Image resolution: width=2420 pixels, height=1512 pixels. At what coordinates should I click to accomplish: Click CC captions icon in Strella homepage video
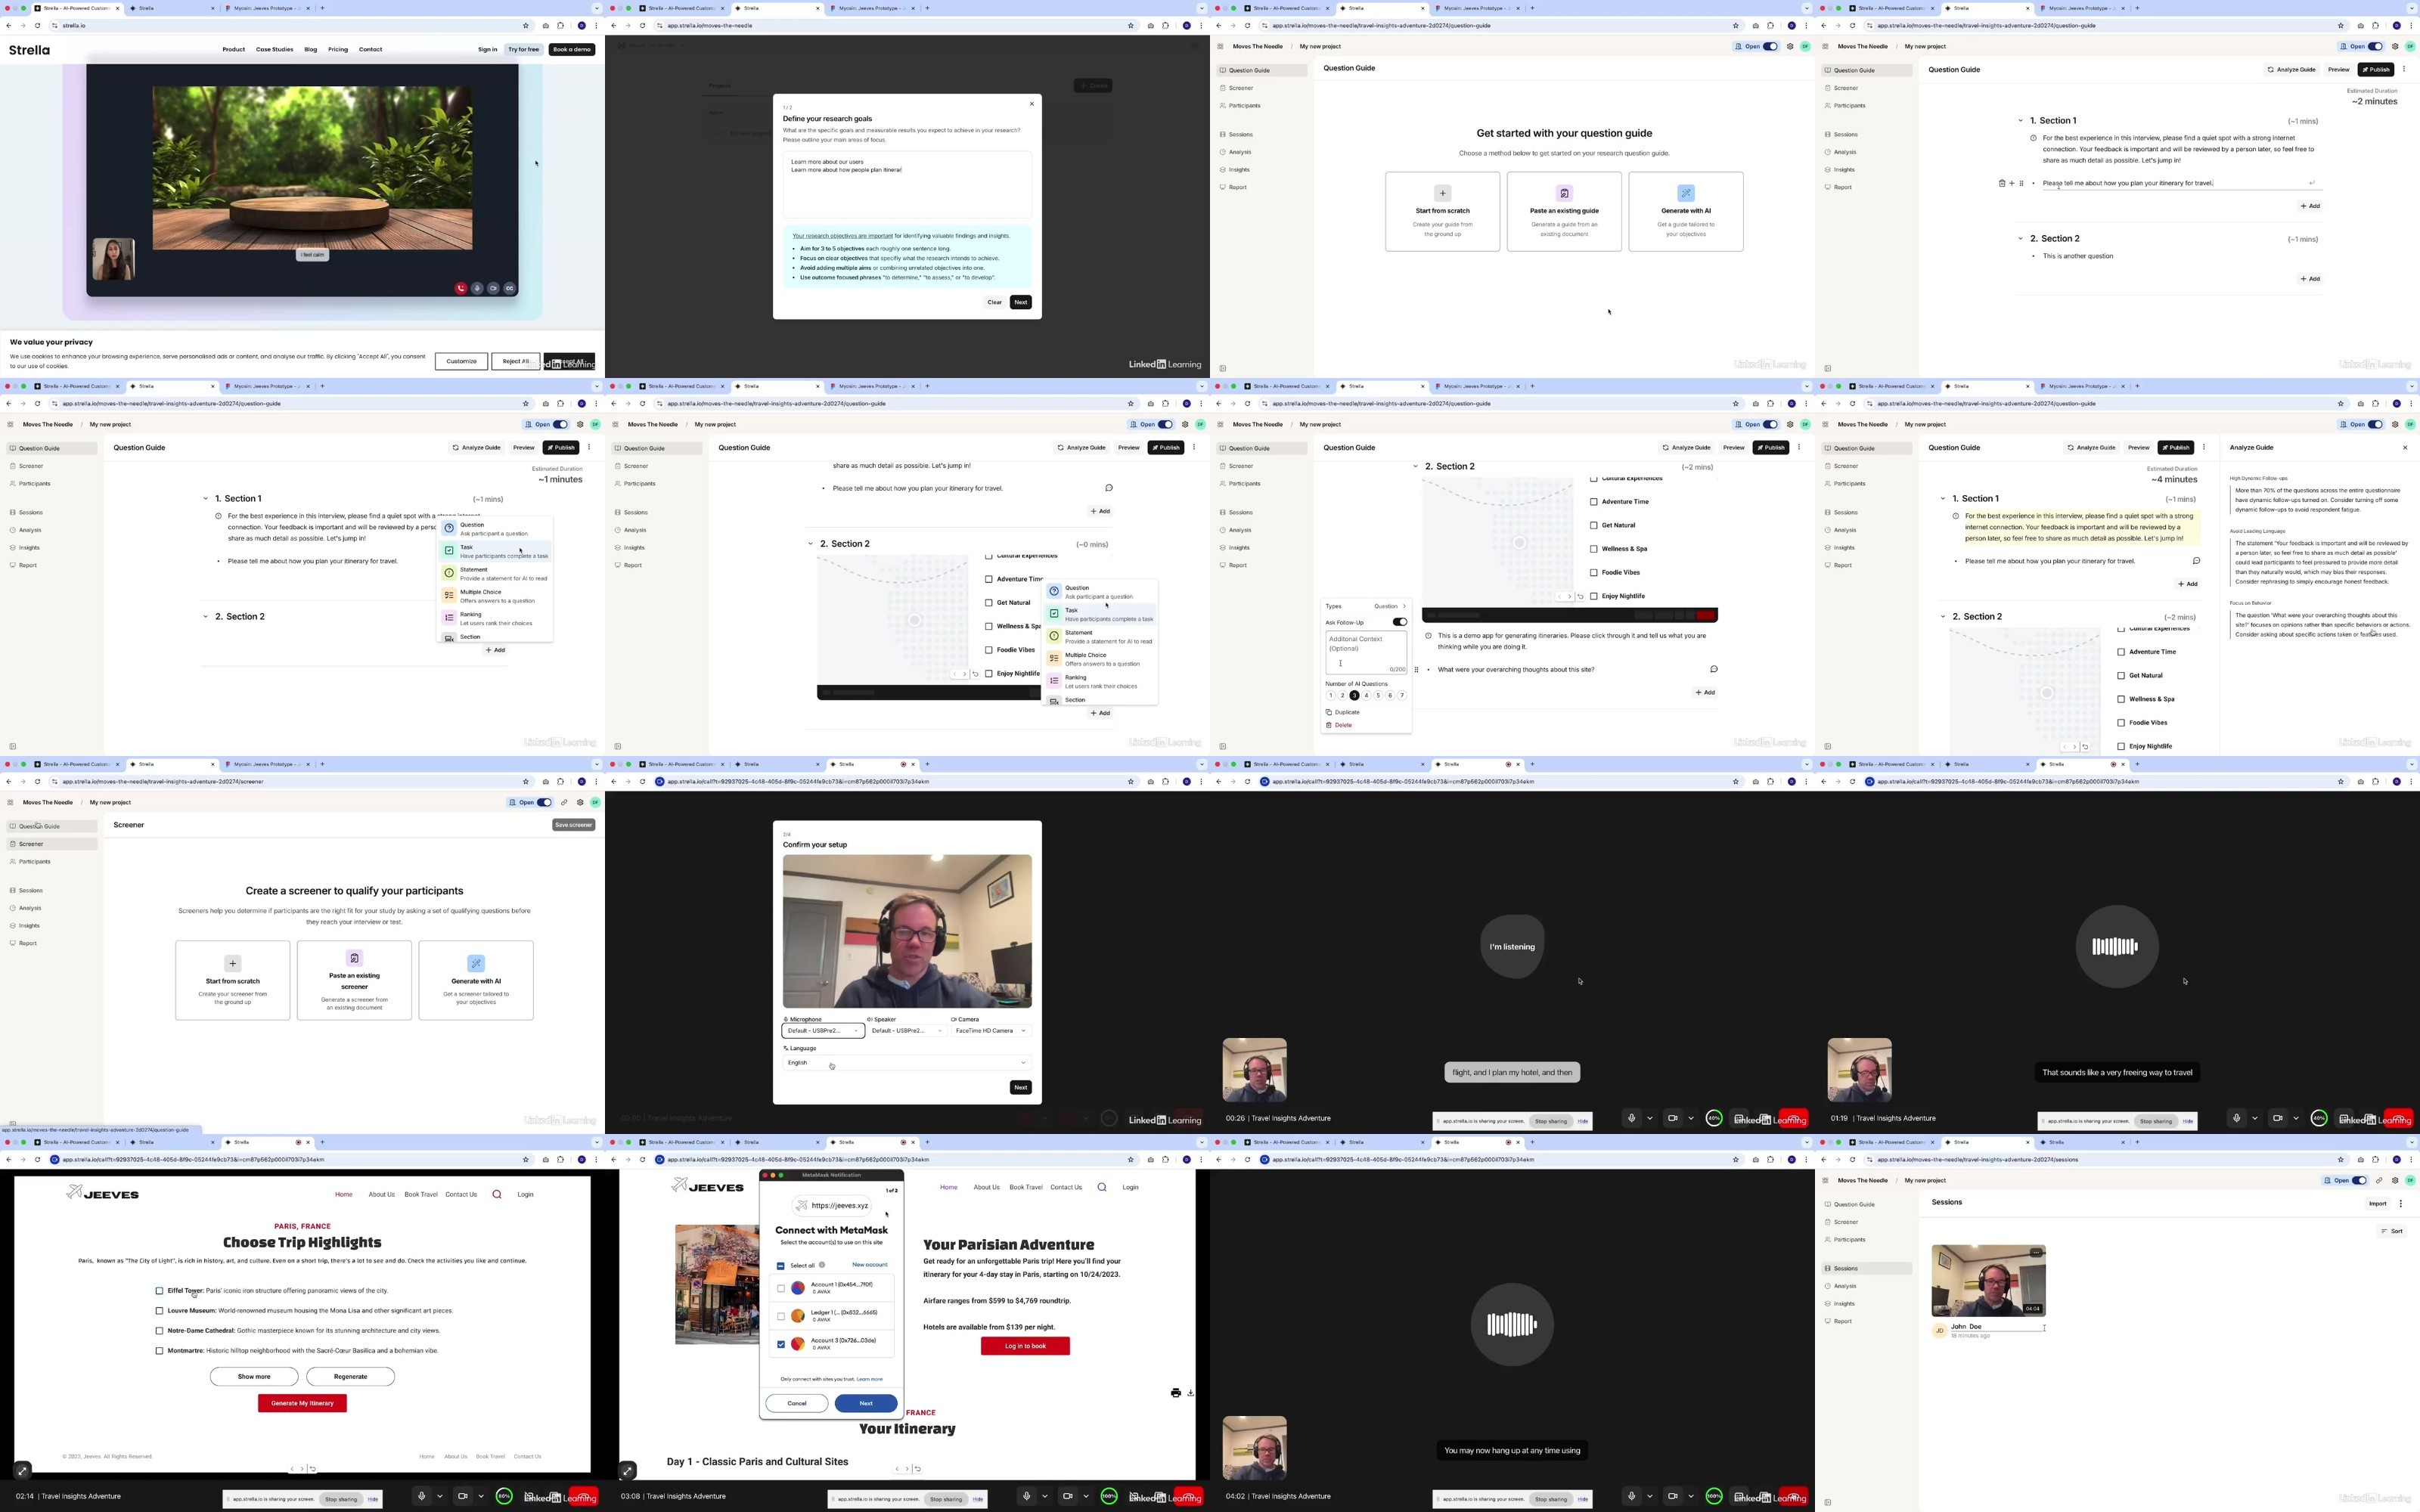point(509,288)
